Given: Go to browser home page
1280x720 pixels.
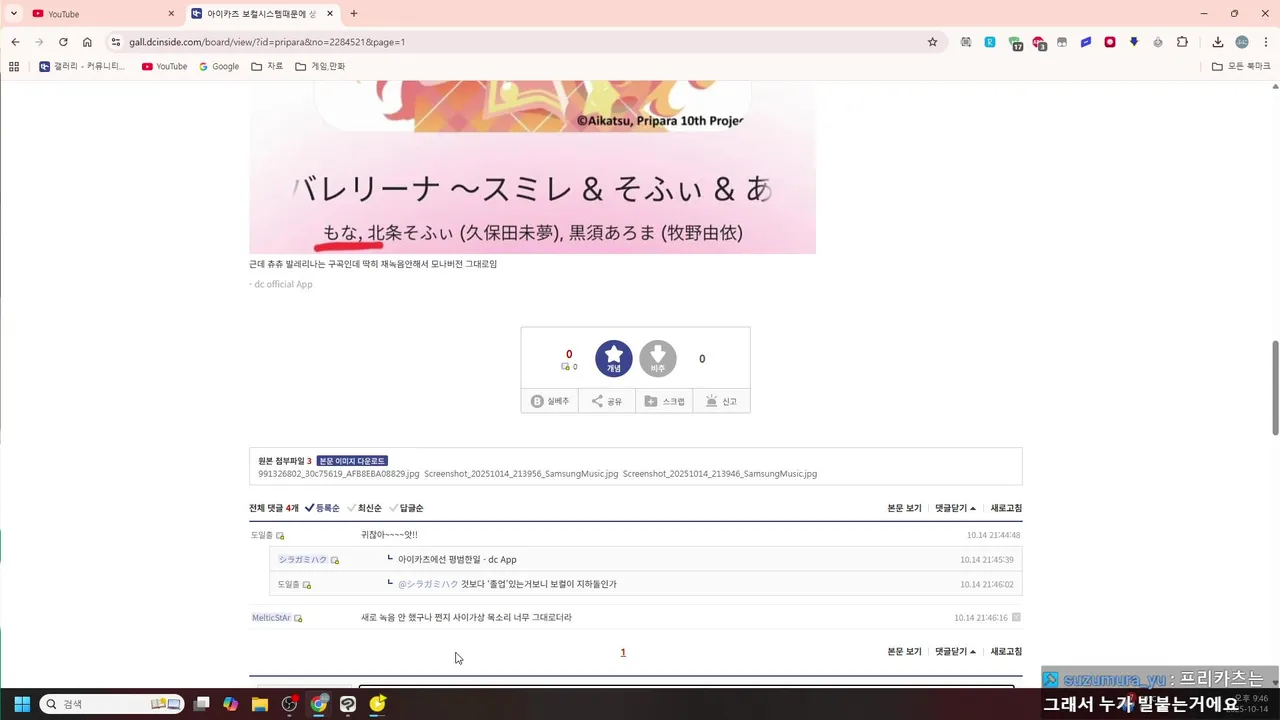Looking at the screenshot, I should click(87, 42).
